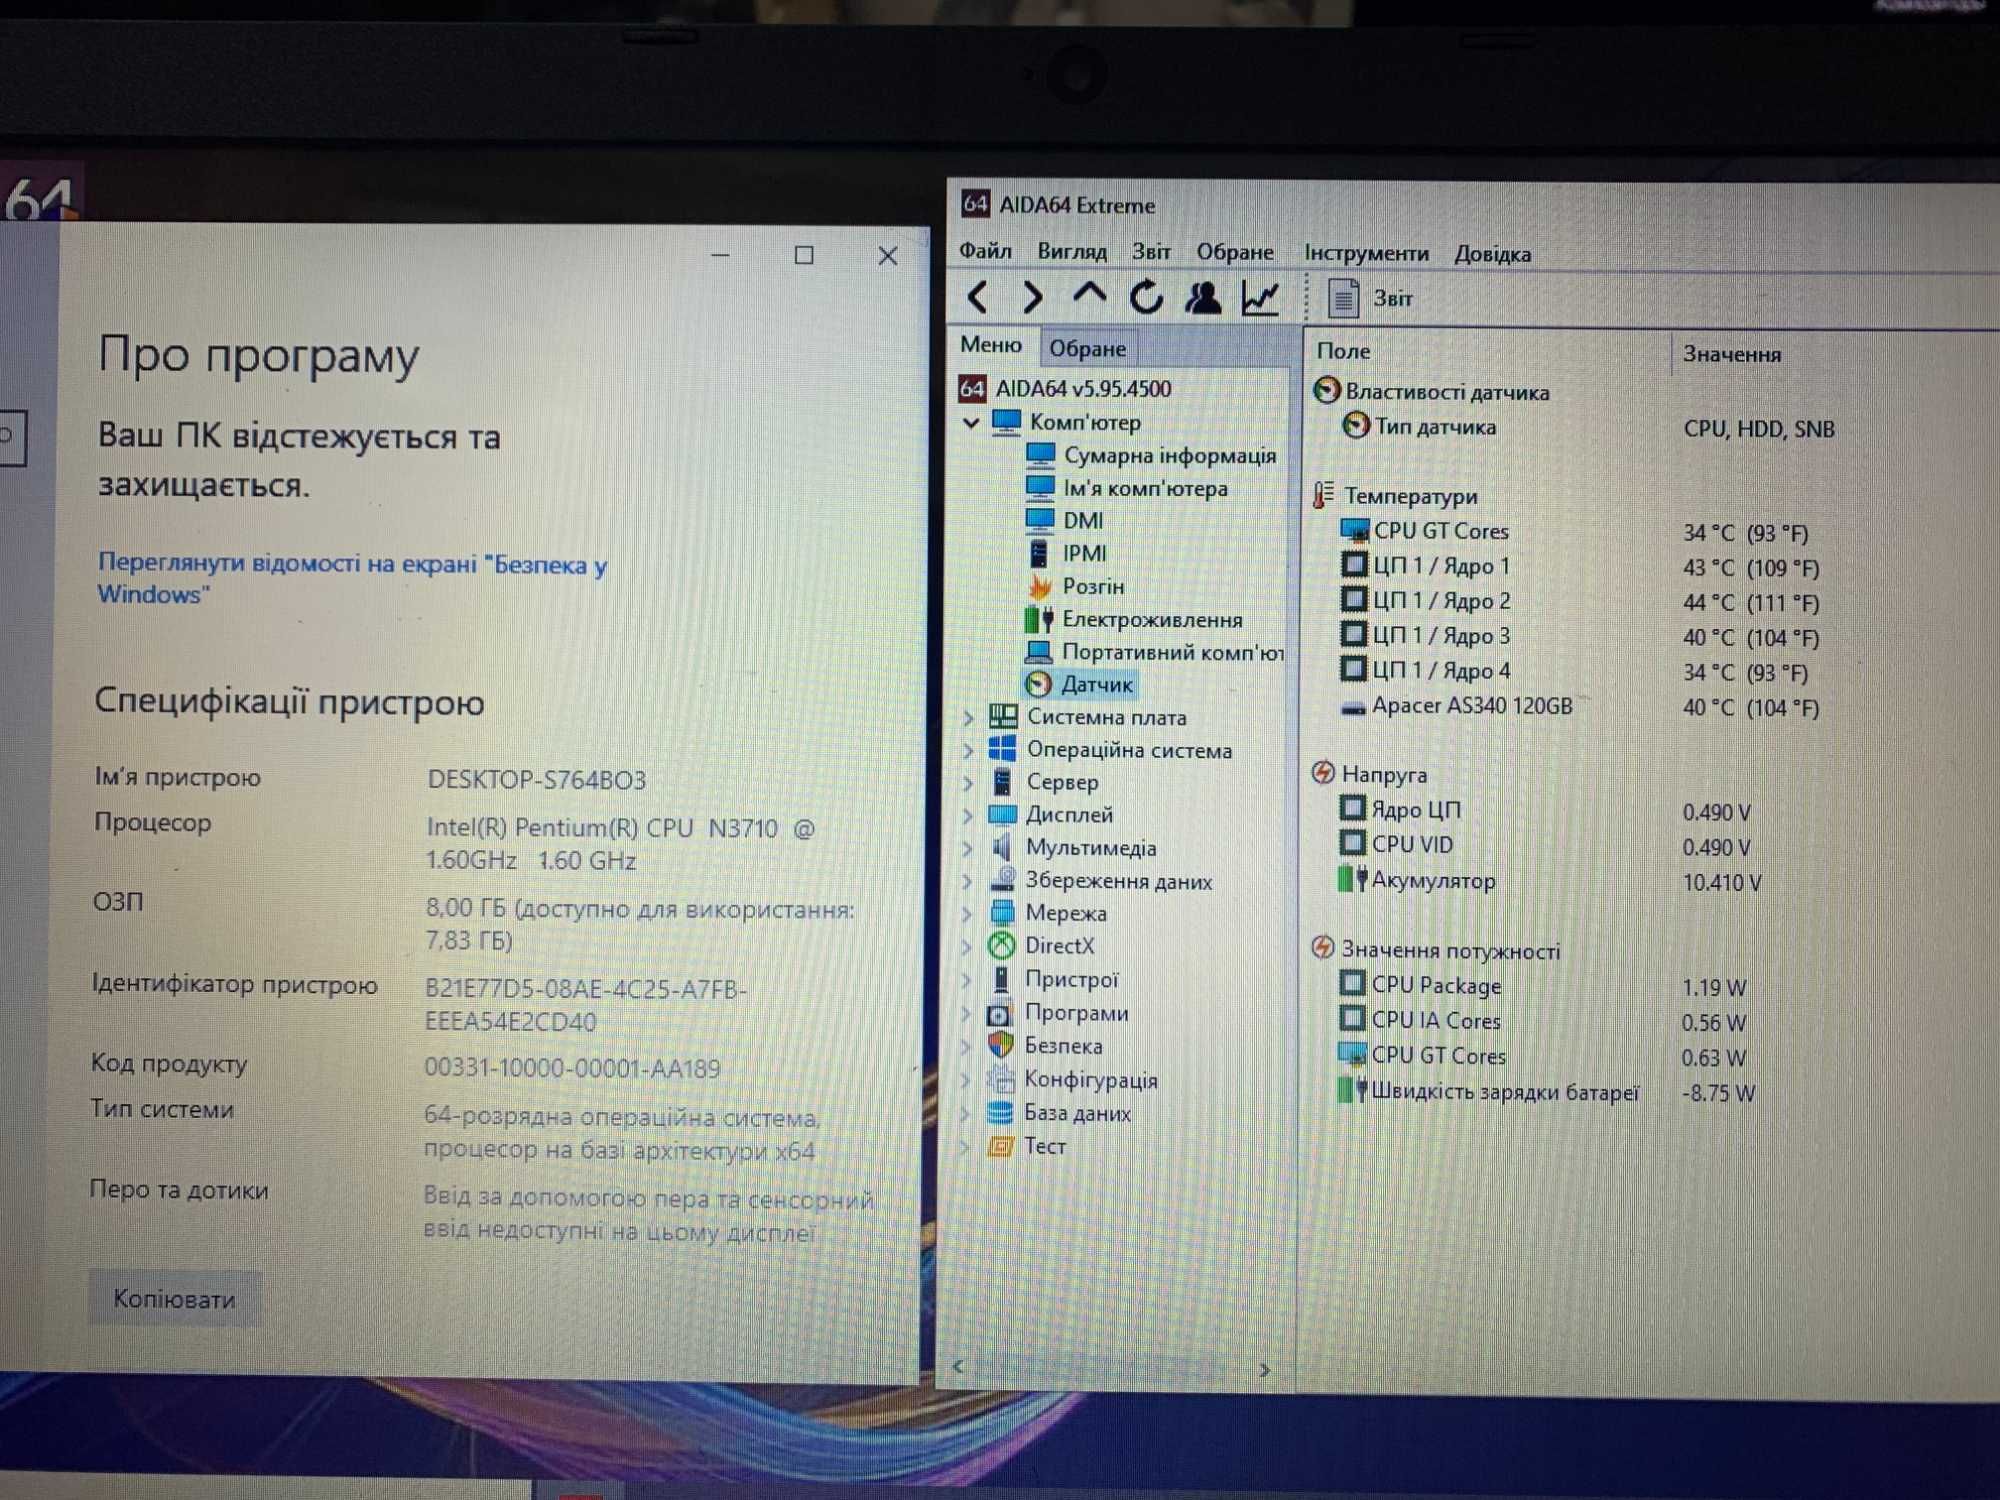Expand the Збереження даних node
Image resolution: width=2000 pixels, height=1500 pixels.
pos(968,882)
